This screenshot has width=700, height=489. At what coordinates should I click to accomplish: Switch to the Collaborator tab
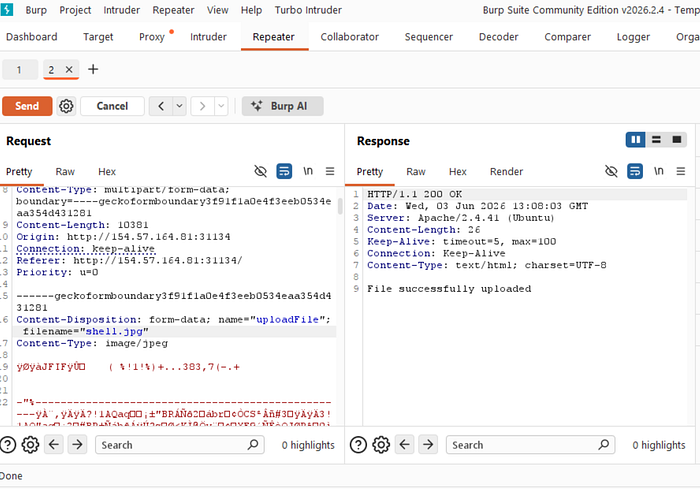tap(350, 37)
